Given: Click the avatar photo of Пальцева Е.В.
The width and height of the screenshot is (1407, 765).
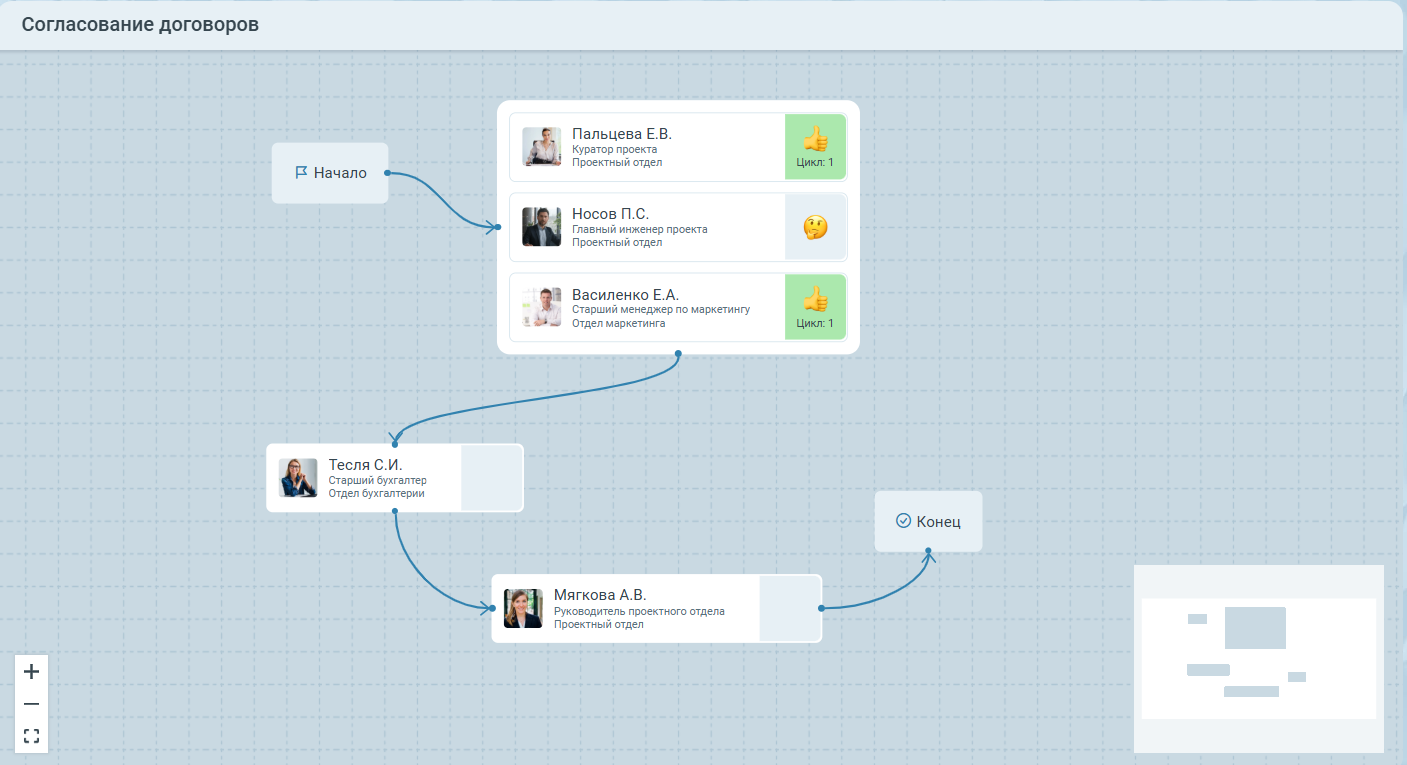Looking at the screenshot, I should 541,147.
